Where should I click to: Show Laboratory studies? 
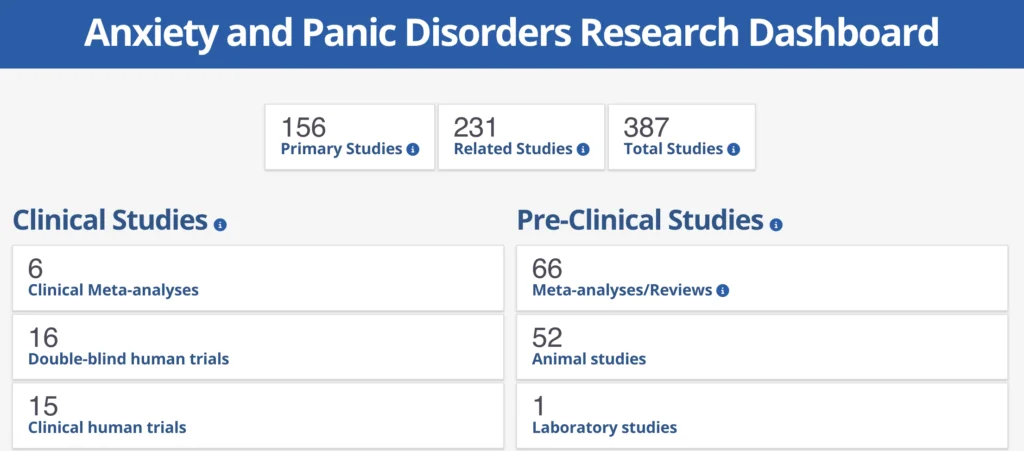(x=604, y=427)
